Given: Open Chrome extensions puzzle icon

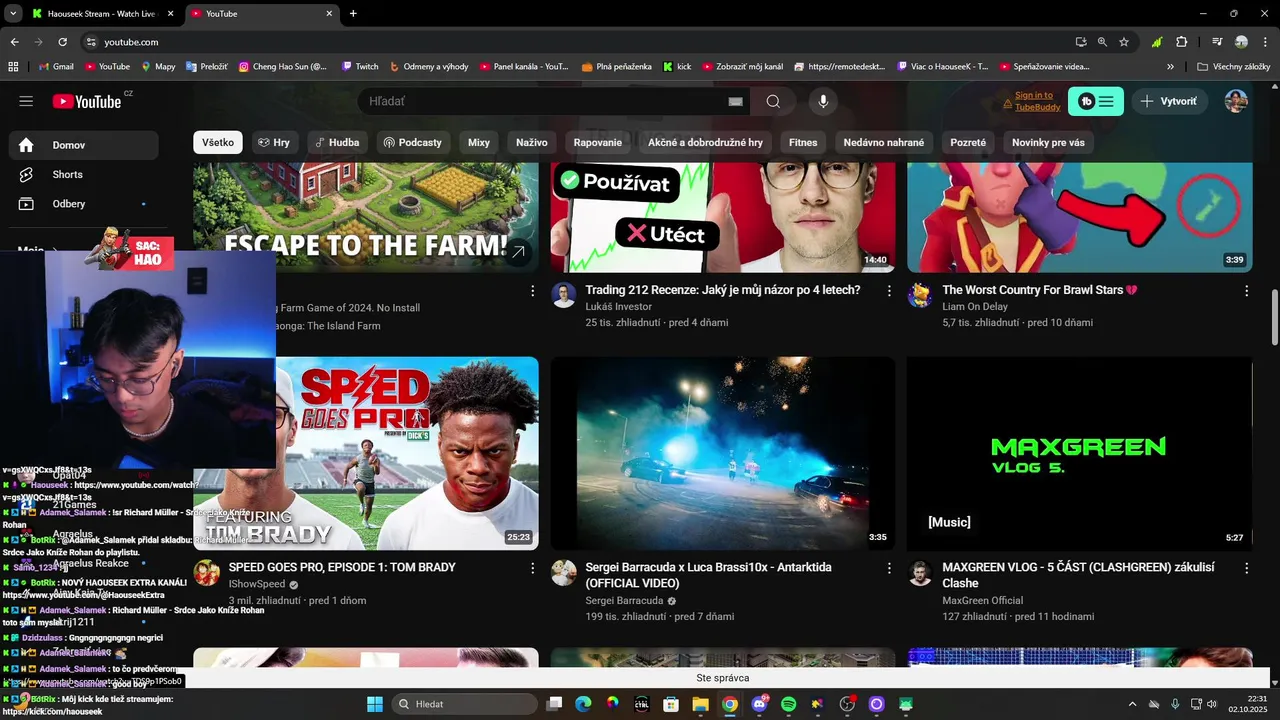Looking at the screenshot, I should [1182, 42].
